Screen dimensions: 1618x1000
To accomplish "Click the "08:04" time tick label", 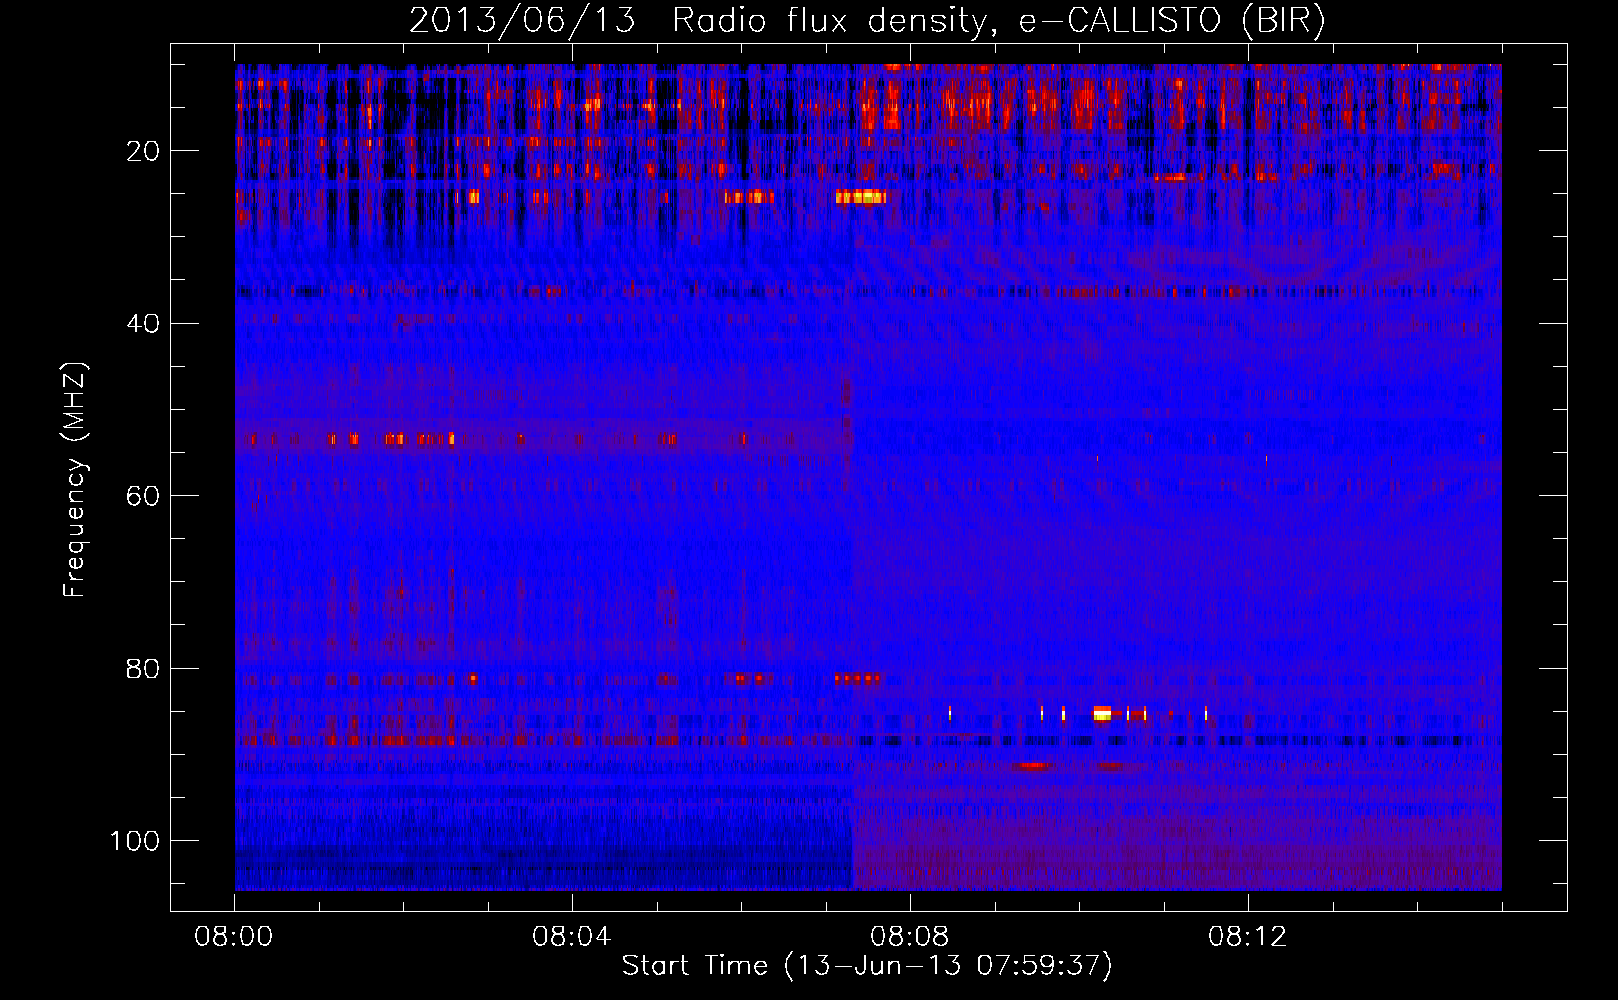I will 571,937.
